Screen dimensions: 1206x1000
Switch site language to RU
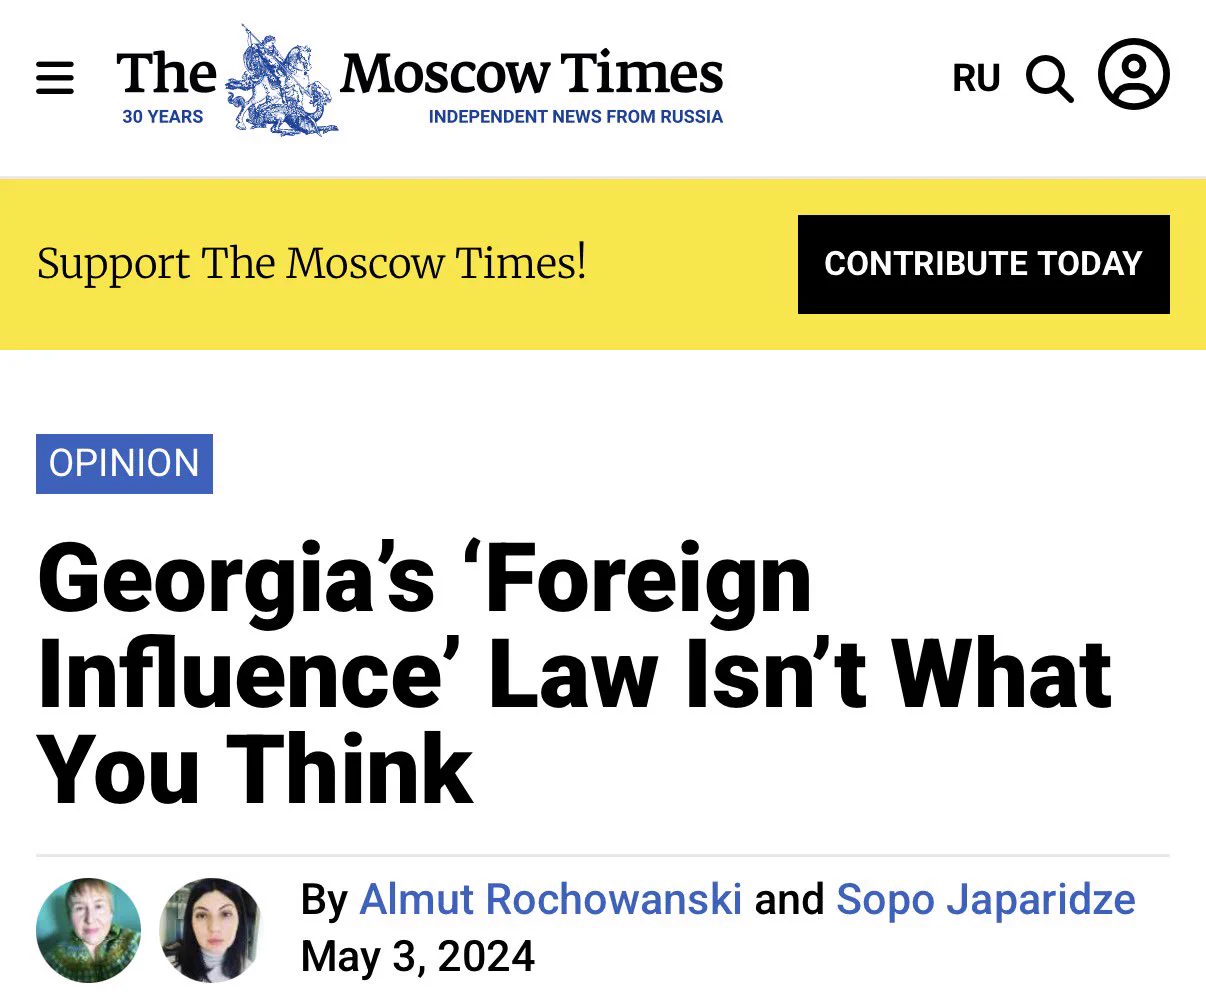click(x=976, y=78)
